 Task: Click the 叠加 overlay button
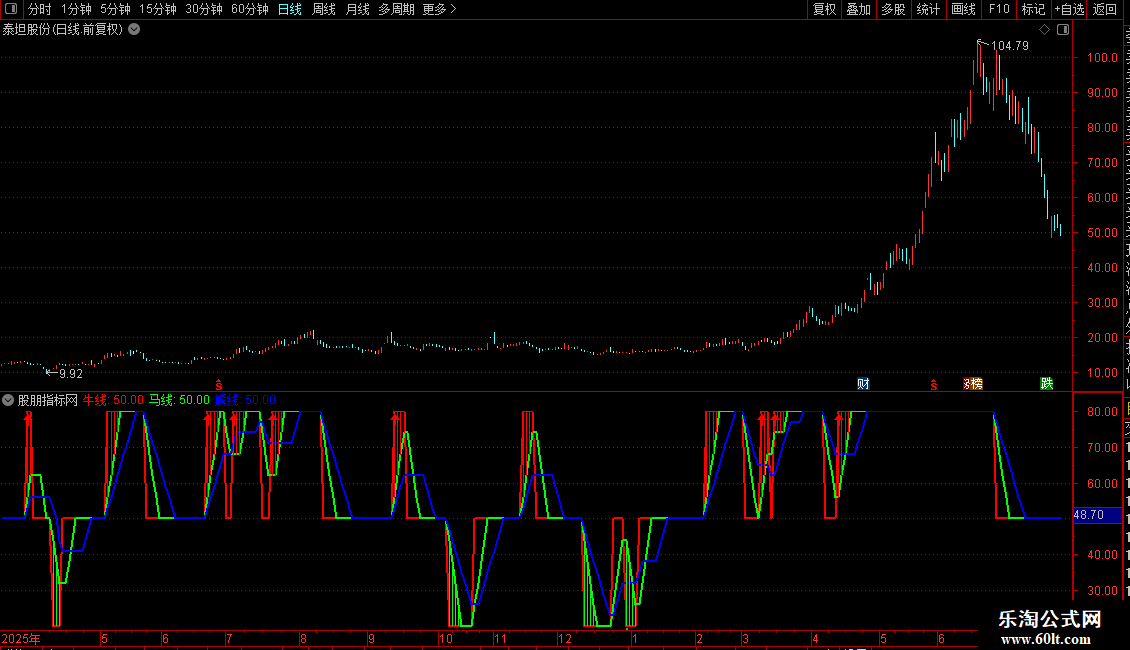point(858,9)
